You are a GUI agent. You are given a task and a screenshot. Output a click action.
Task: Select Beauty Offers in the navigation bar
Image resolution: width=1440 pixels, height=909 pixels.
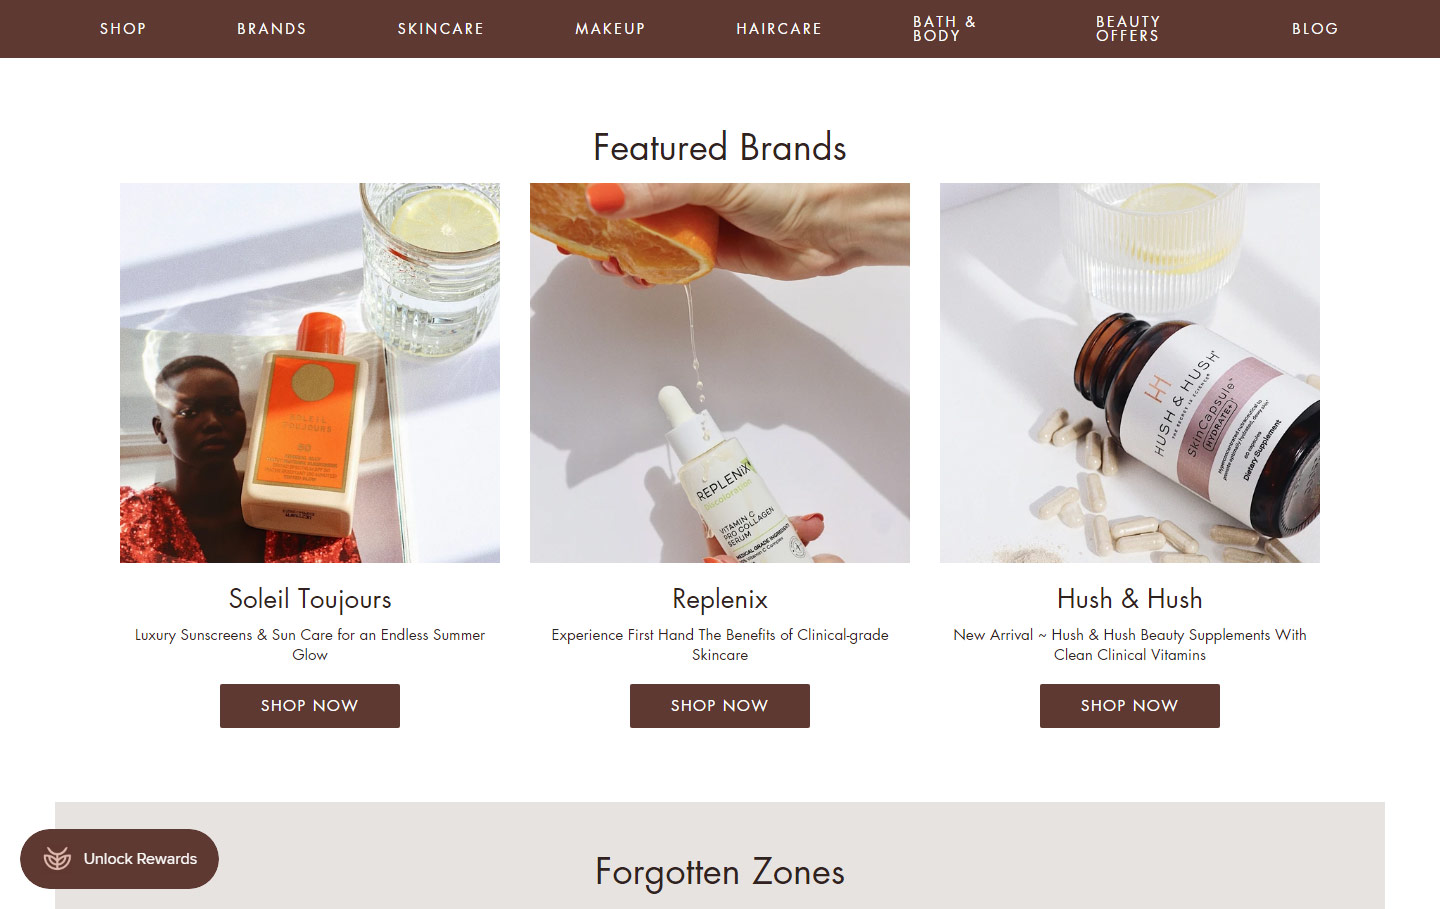[x=1128, y=29]
